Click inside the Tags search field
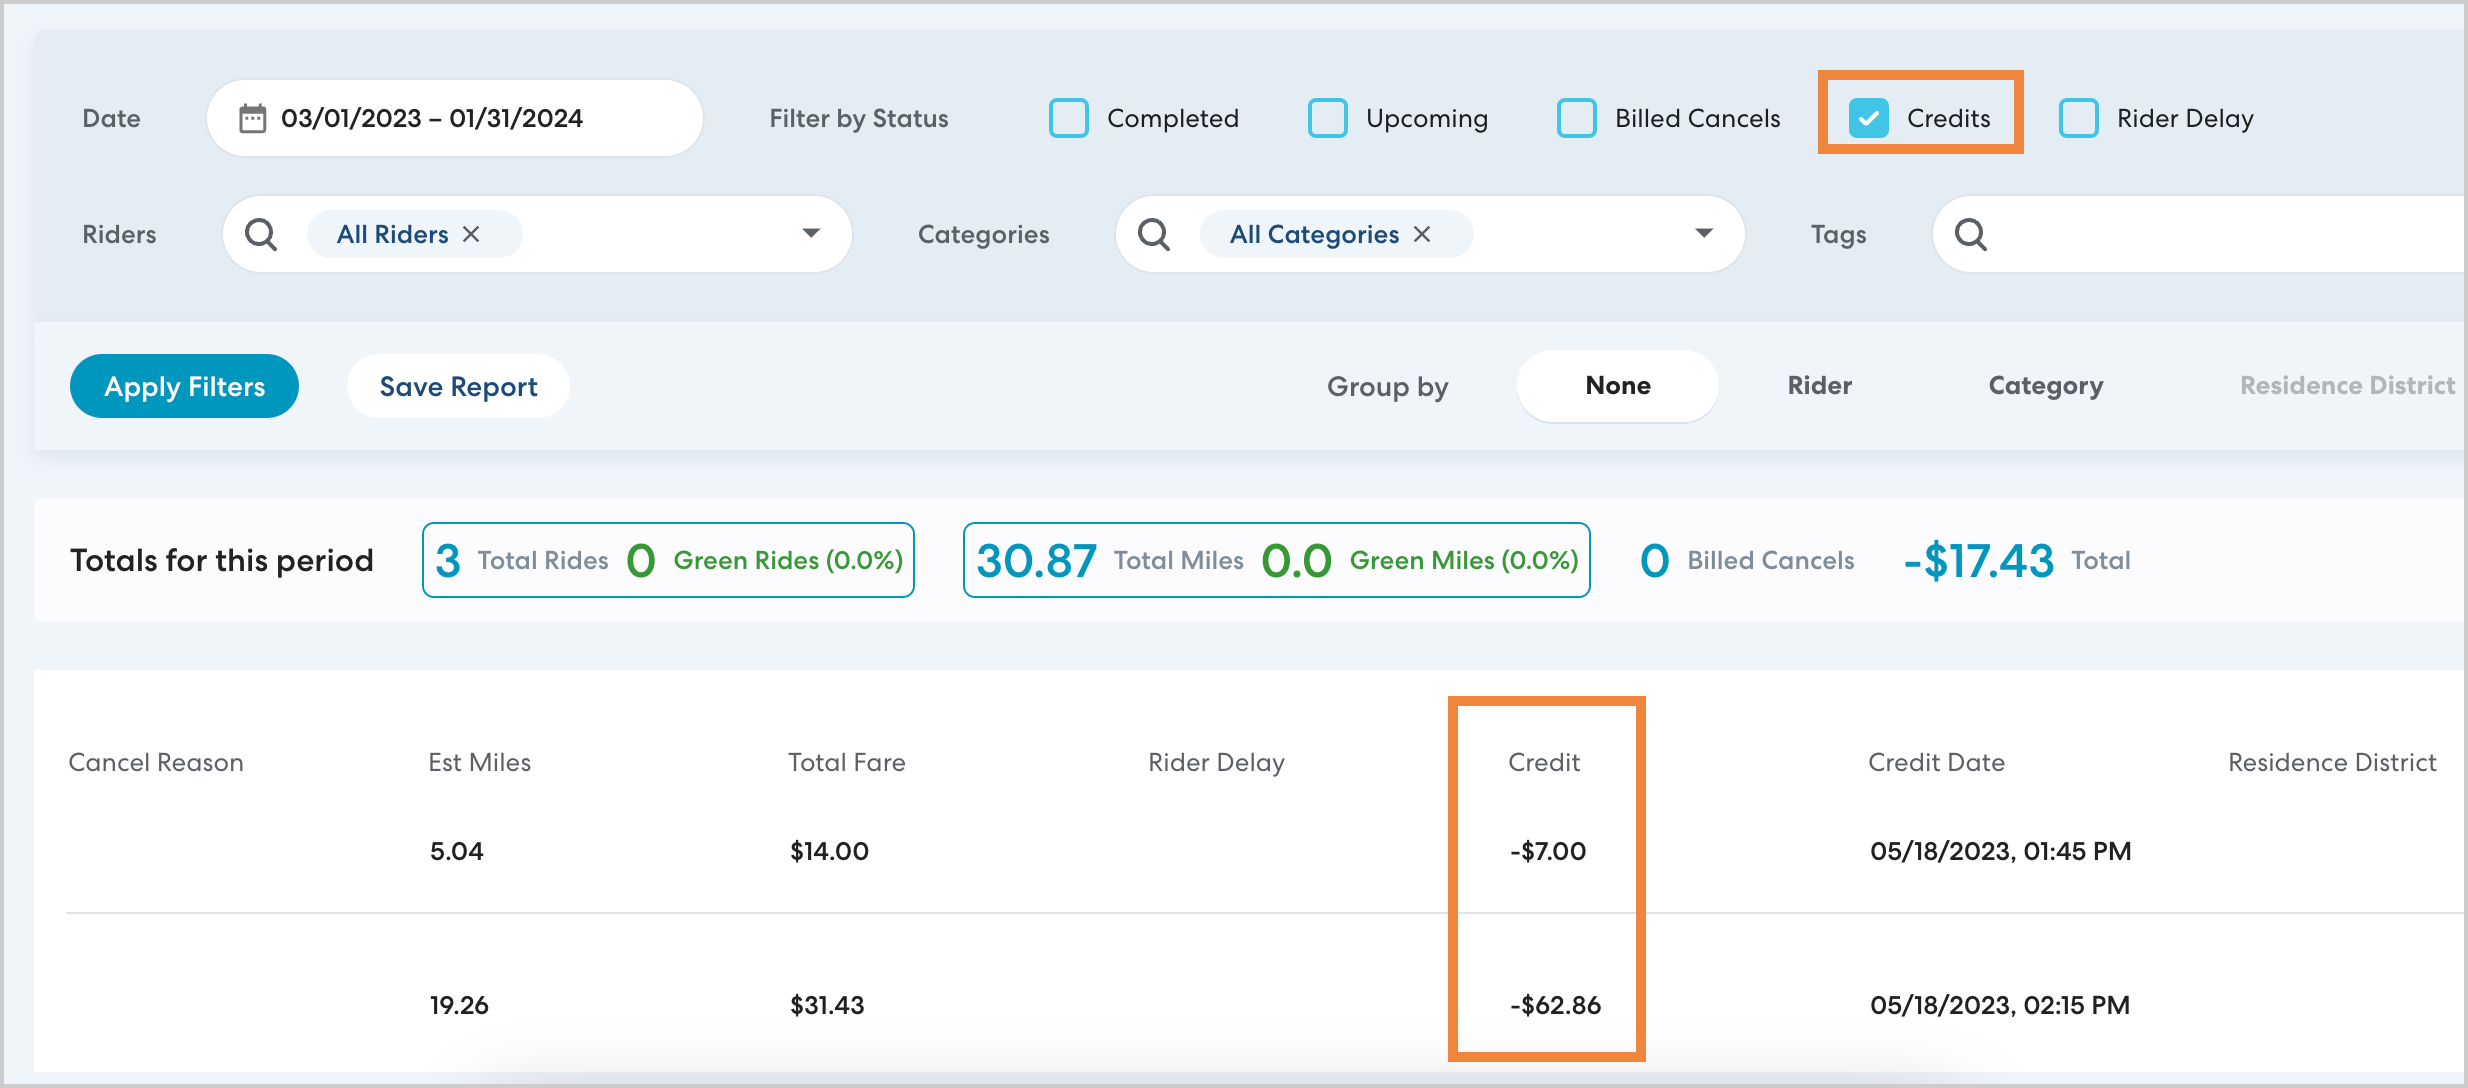 click(x=2220, y=234)
